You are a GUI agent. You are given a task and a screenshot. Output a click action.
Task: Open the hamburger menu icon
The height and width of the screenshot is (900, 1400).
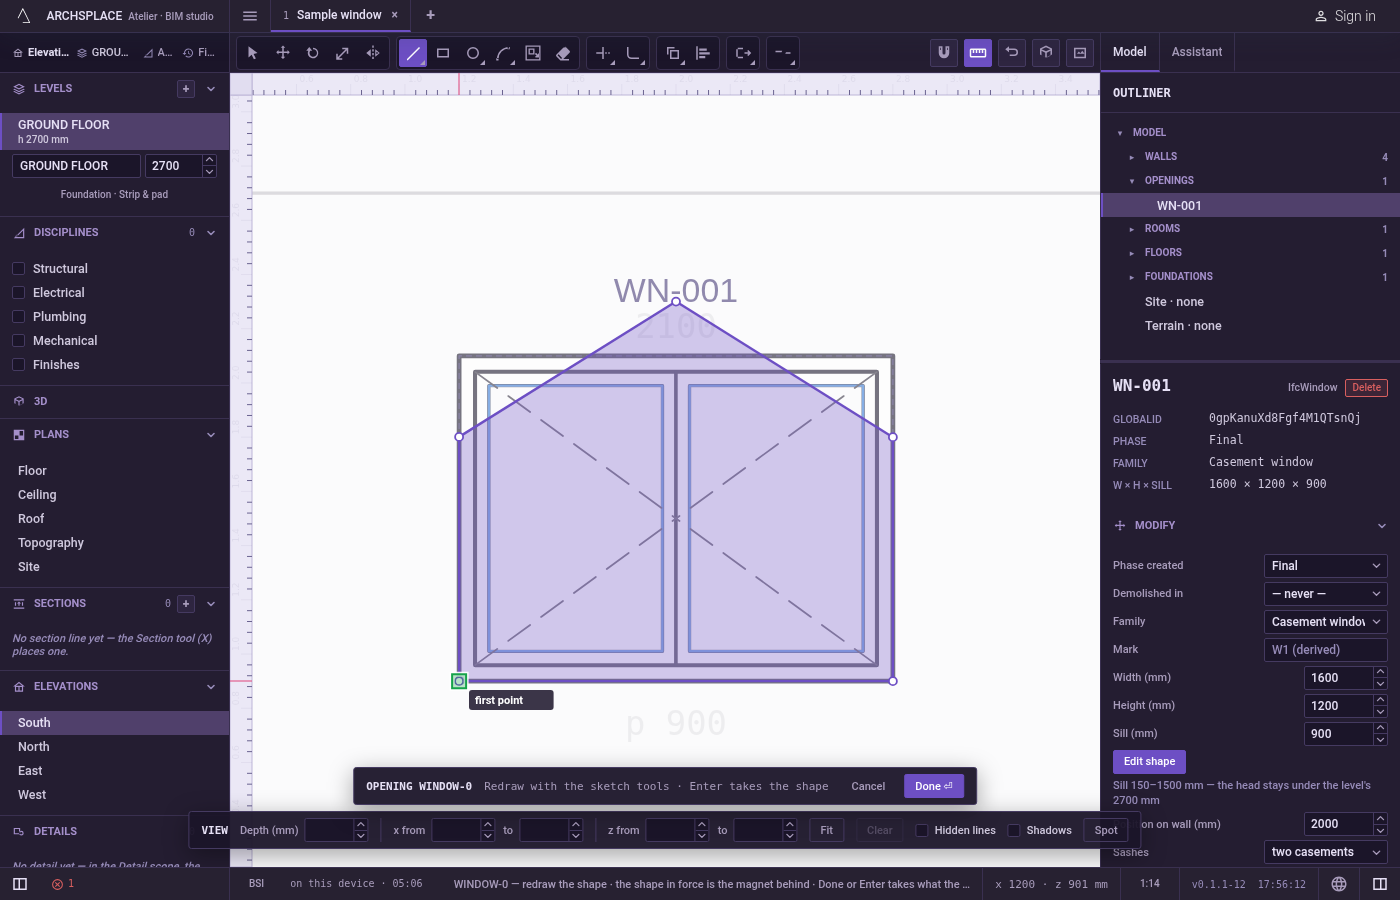point(250,16)
